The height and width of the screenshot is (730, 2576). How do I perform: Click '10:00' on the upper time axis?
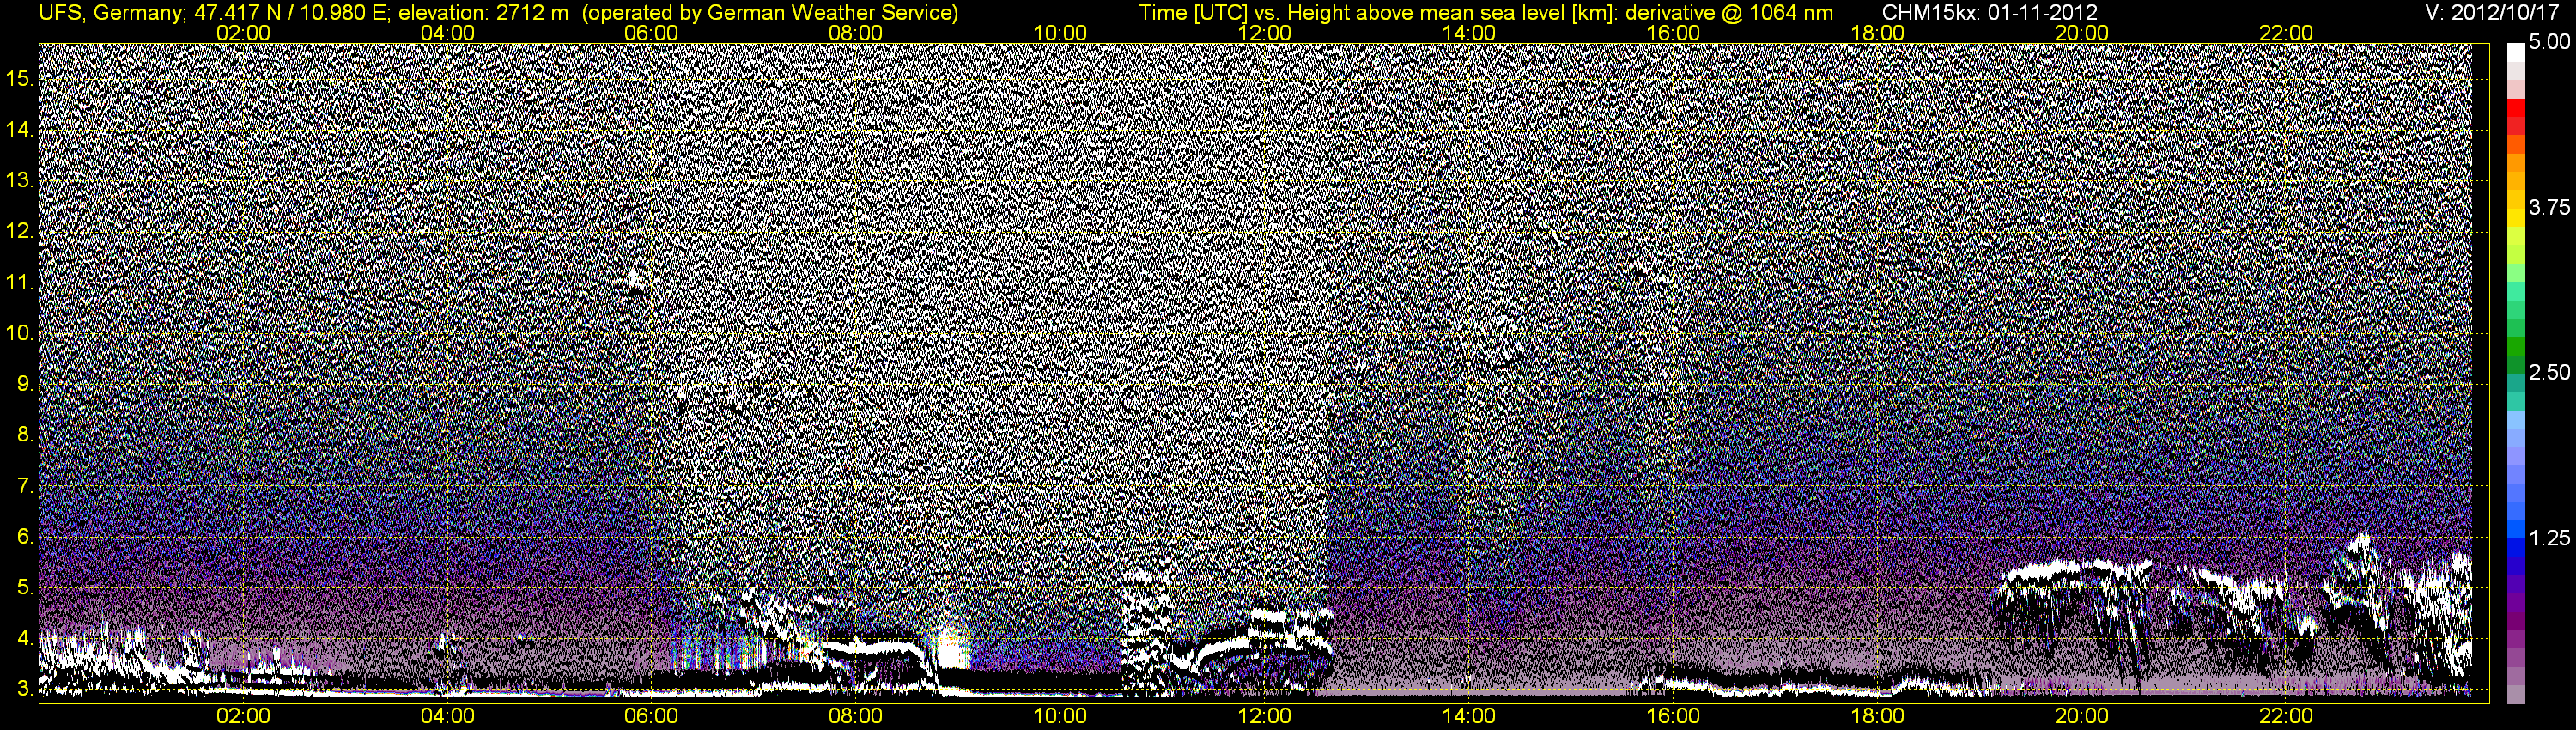[1060, 33]
